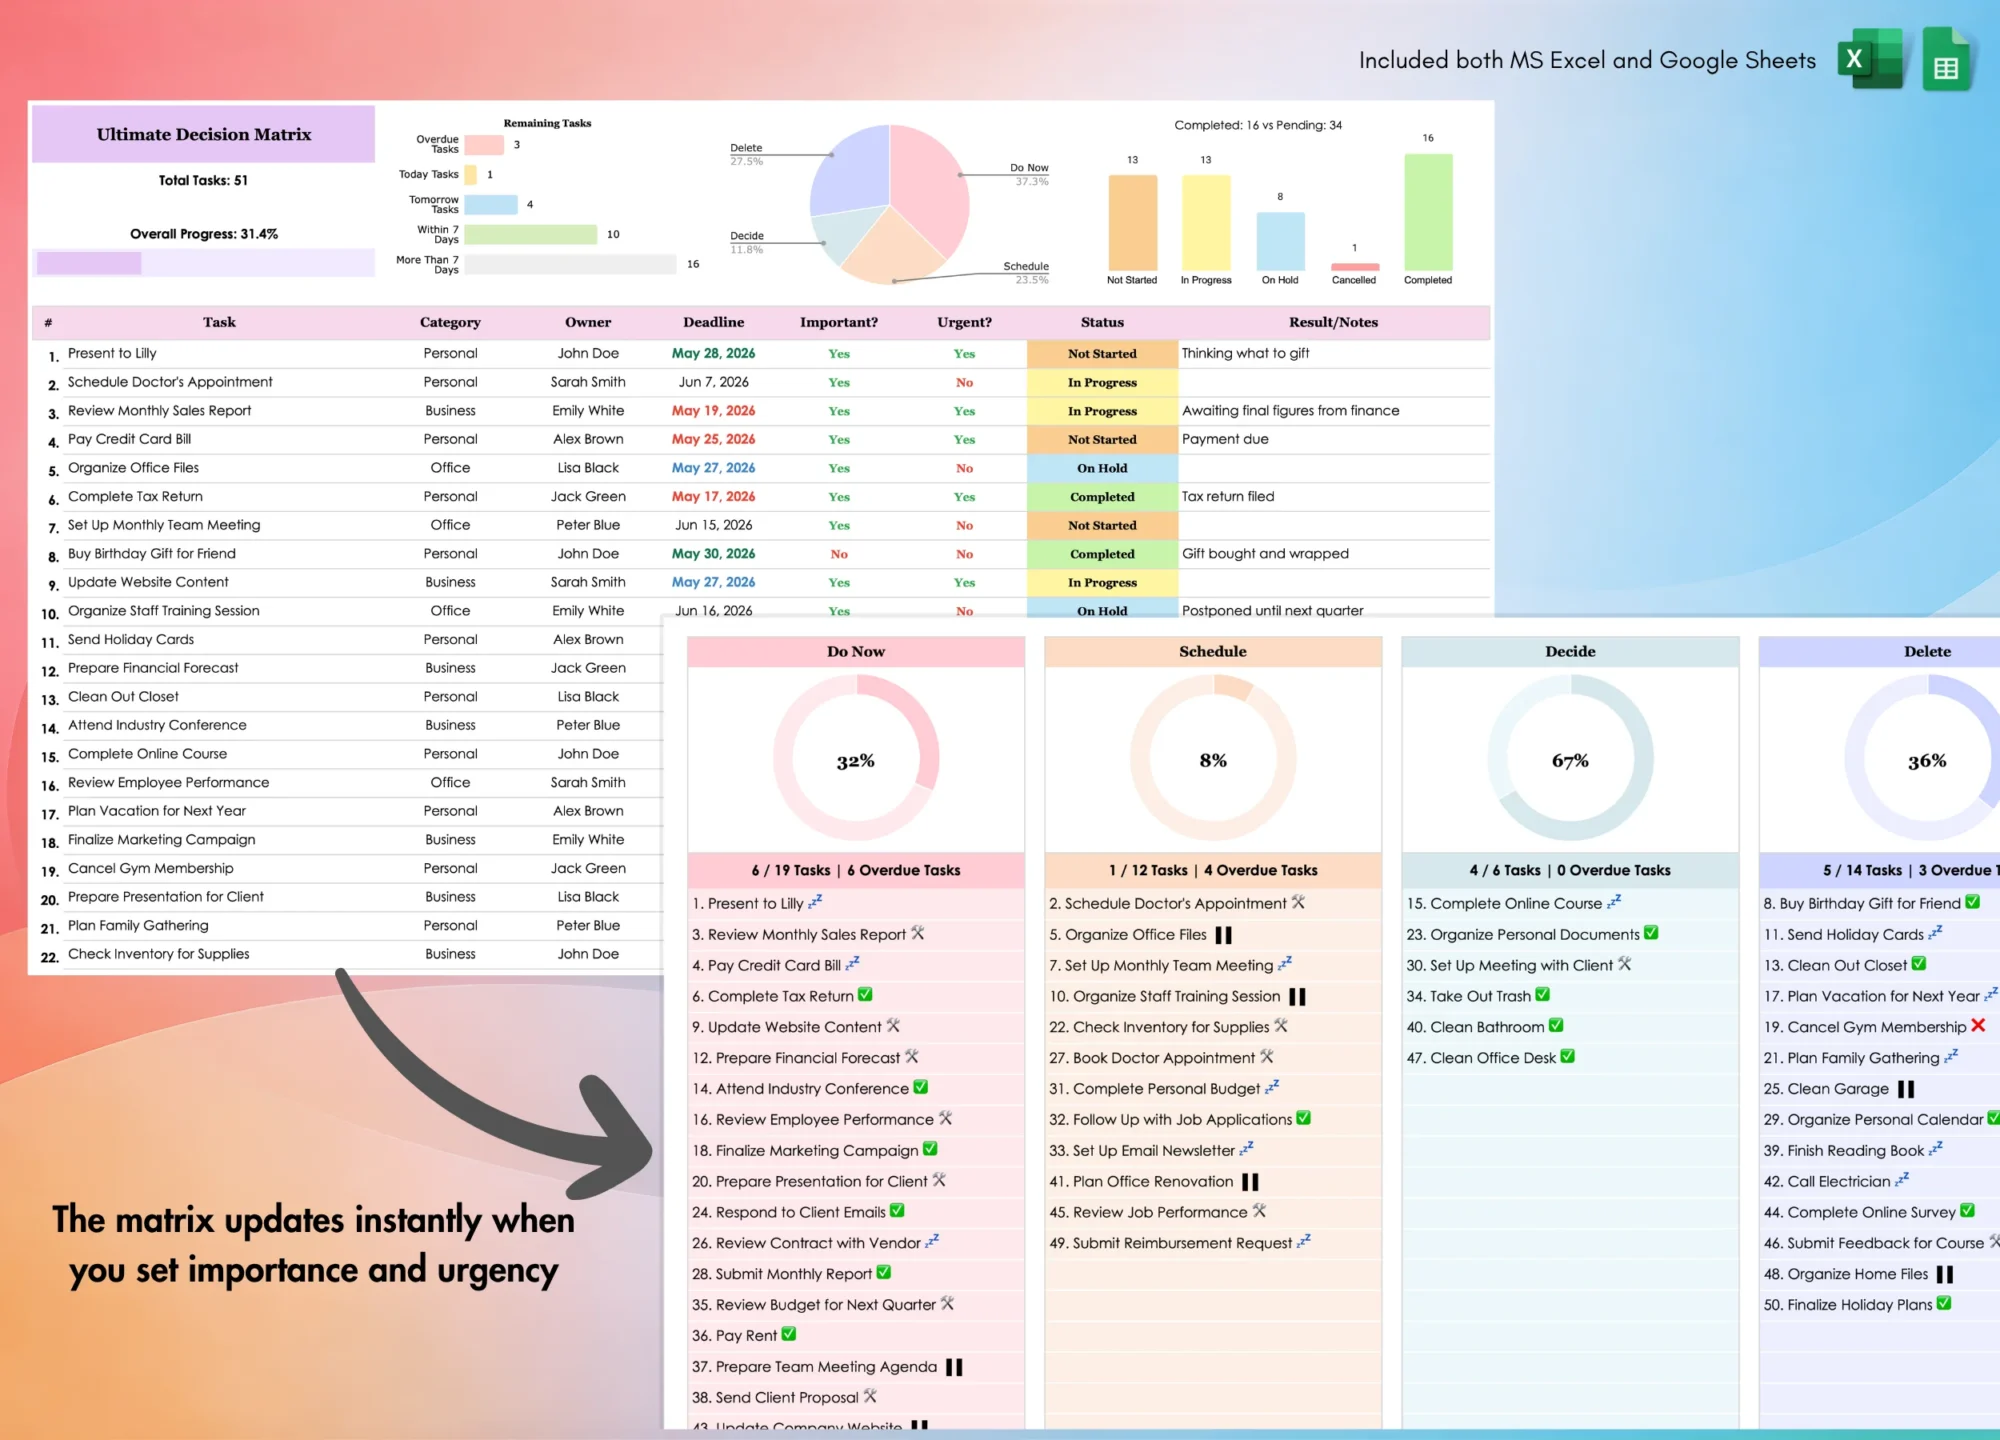
Task: Click tools icon beside matrix item Schedule Doctor's Appointment
Action: [1298, 902]
